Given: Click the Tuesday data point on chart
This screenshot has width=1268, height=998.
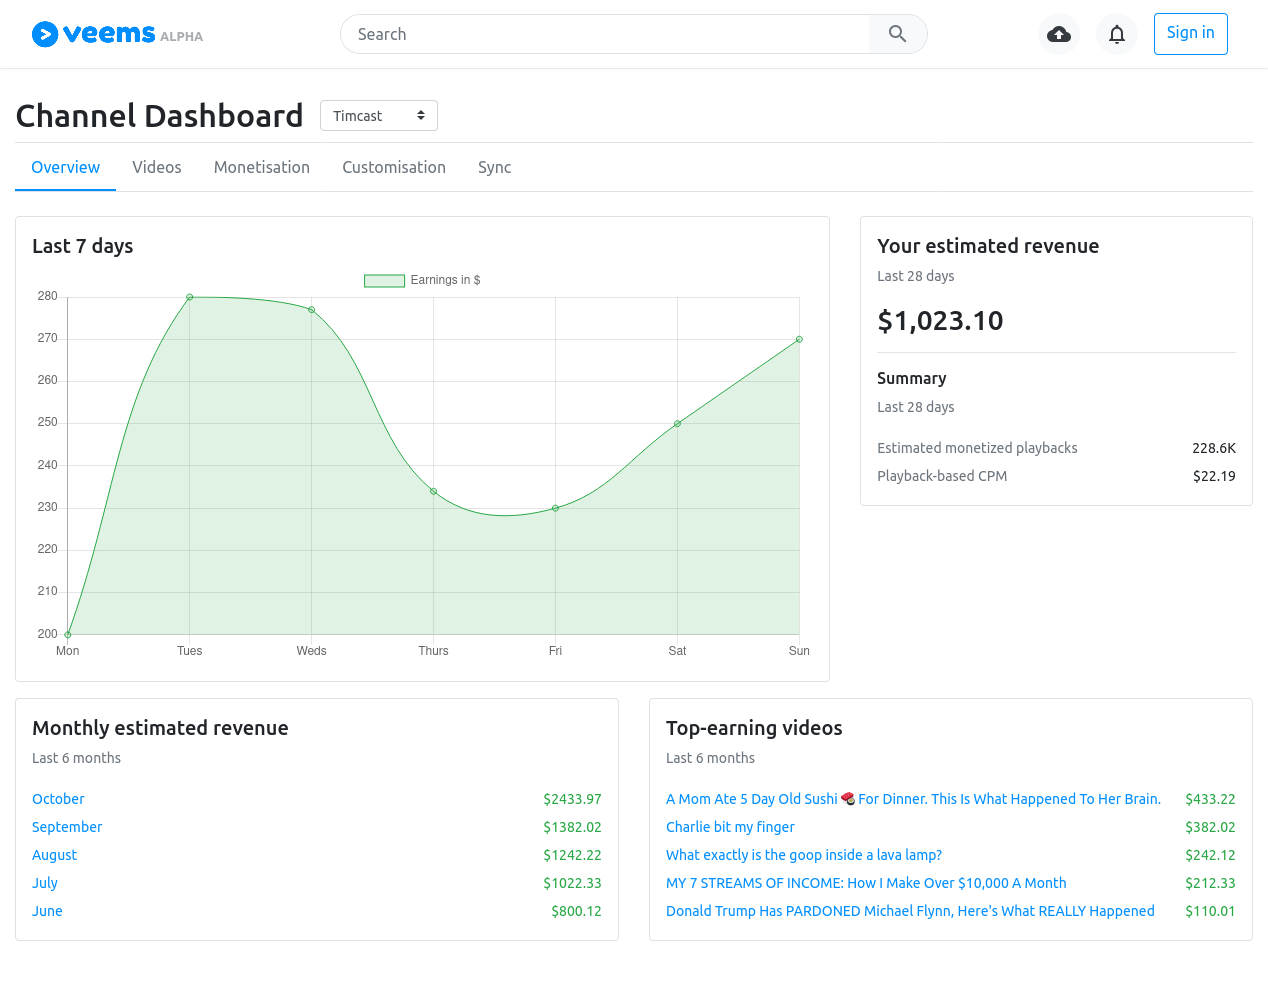Looking at the screenshot, I should coord(190,297).
